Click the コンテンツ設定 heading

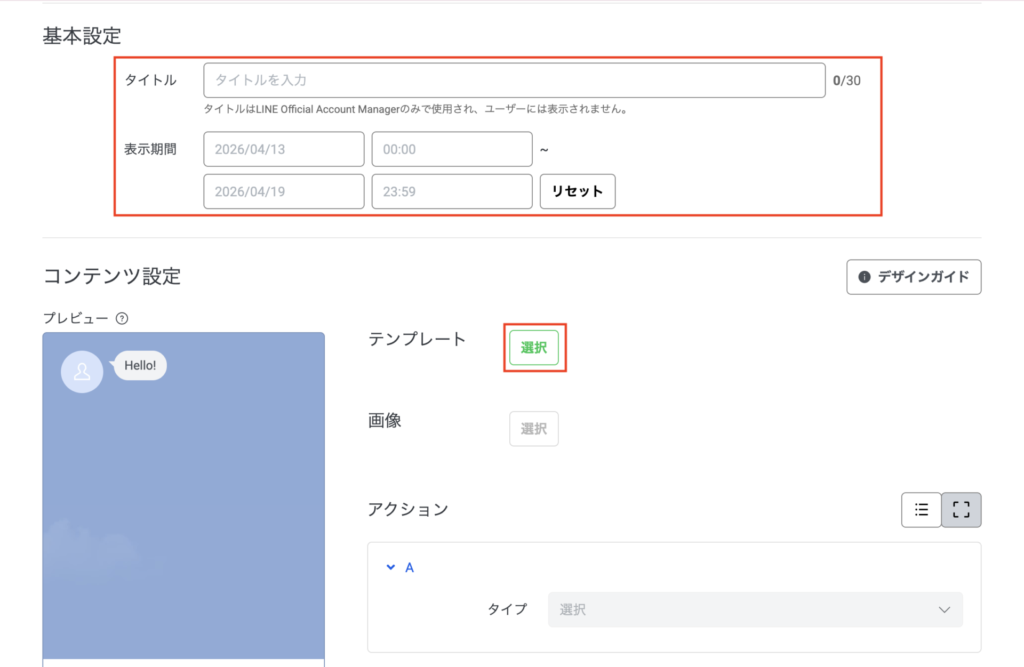pos(112,276)
